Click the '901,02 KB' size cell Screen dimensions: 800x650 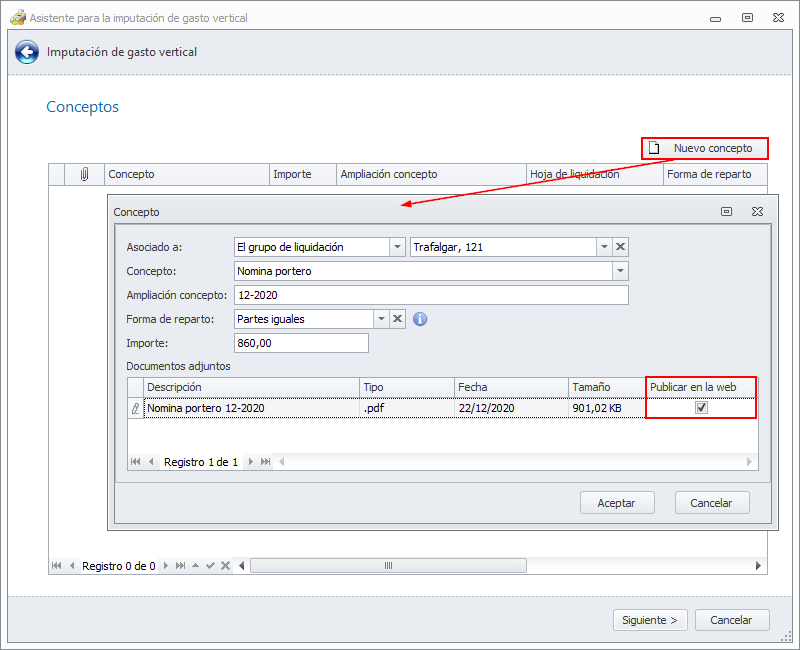coord(607,408)
